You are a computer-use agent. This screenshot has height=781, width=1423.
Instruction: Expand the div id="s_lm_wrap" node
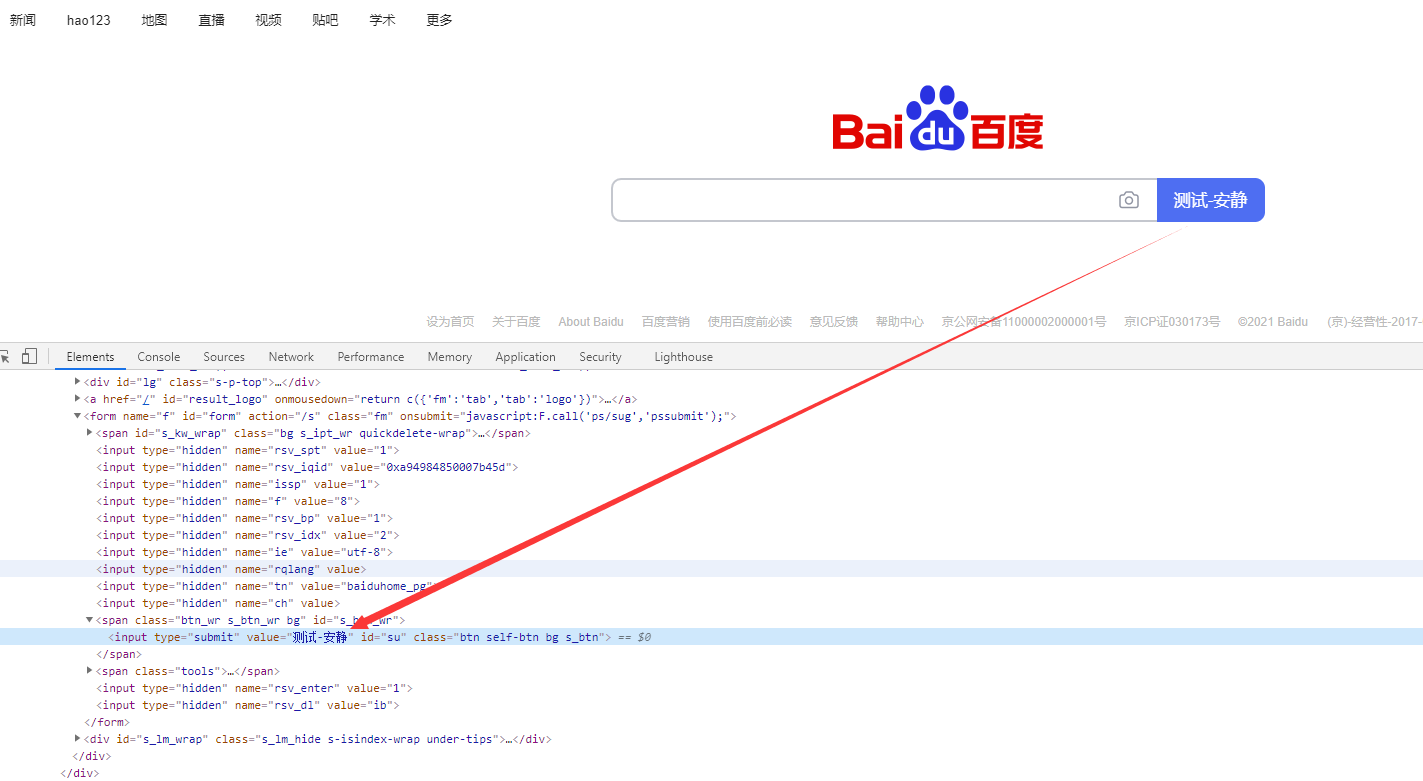[78, 739]
